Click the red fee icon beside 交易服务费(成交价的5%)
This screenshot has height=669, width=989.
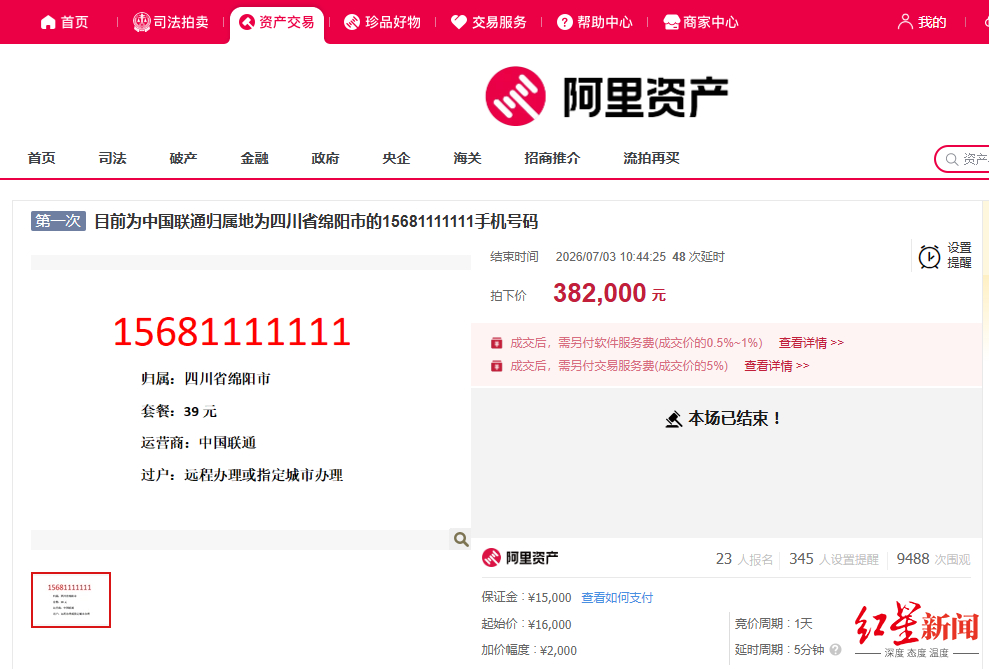497,366
